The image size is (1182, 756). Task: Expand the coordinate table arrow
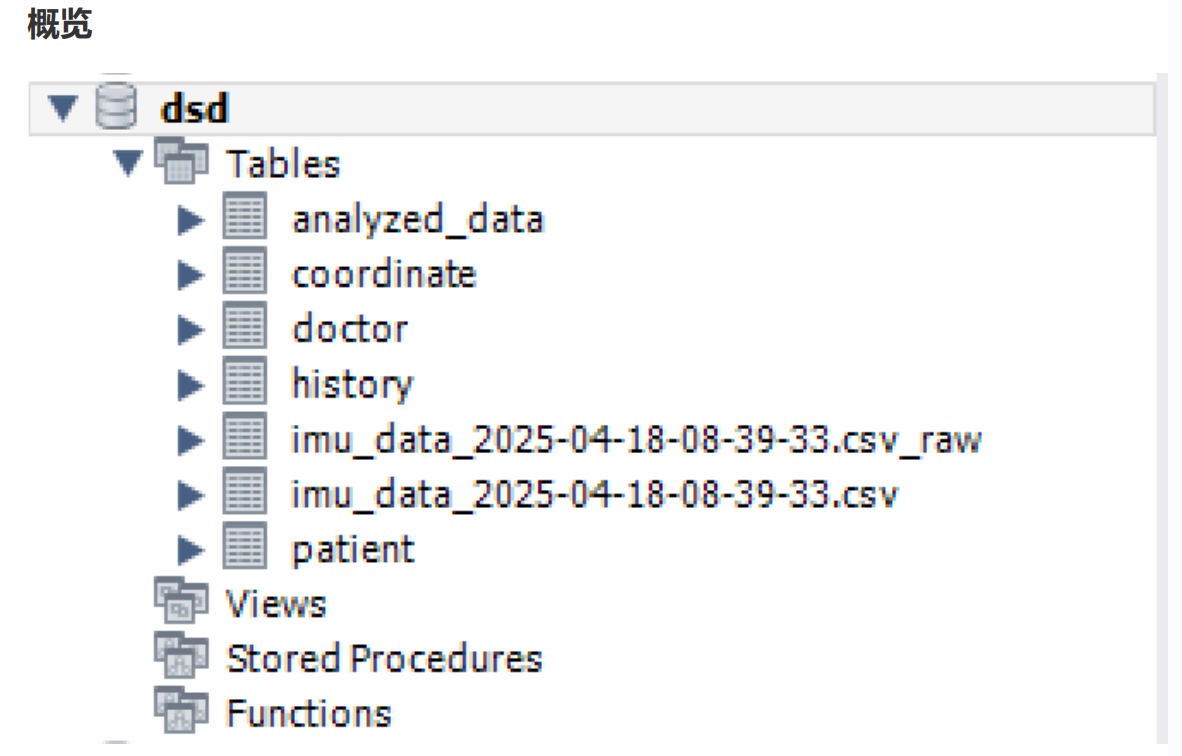[190, 274]
